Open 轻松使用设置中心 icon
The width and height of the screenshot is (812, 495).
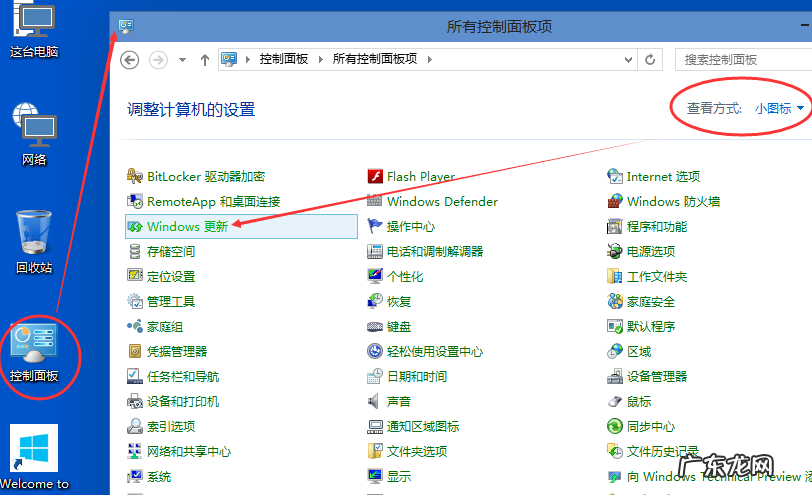tap(375, 352)
